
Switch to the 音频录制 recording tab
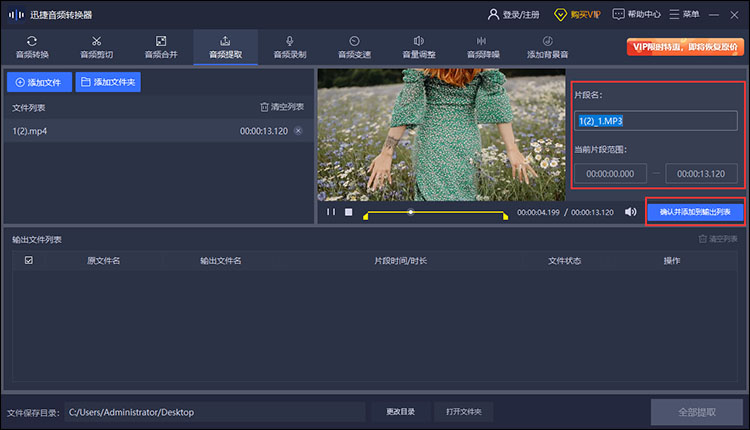coord(290,47)
